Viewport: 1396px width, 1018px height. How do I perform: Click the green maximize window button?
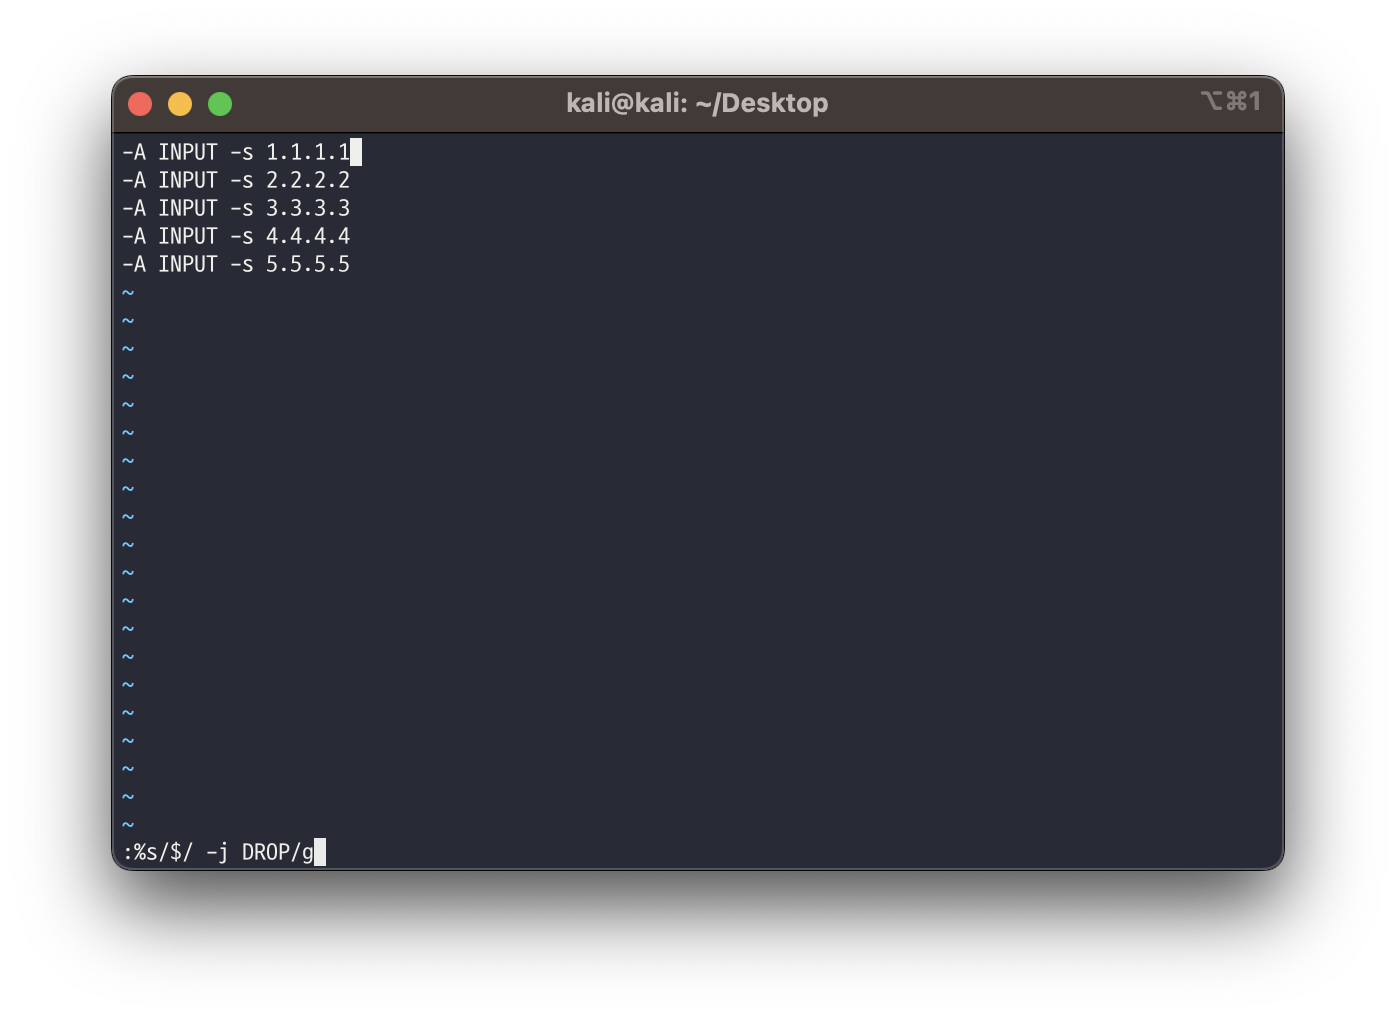click(220, 104)
